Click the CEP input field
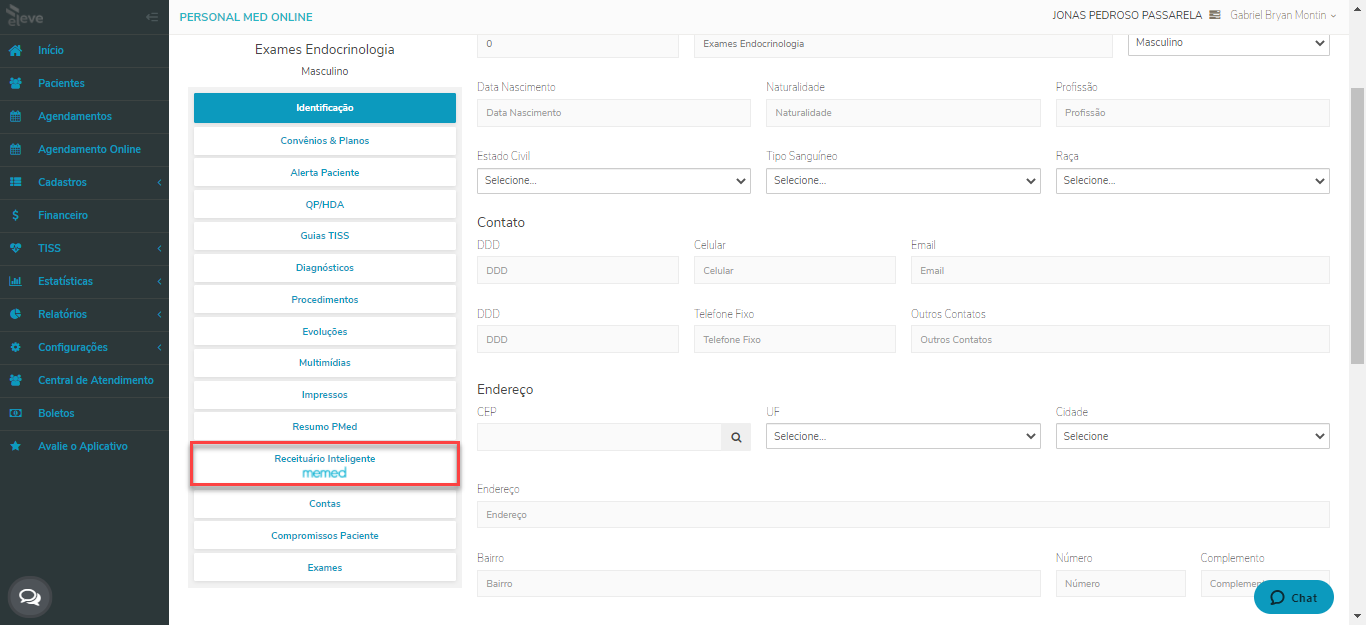The width and height of the screenshot is (1366, 625). 599,437
